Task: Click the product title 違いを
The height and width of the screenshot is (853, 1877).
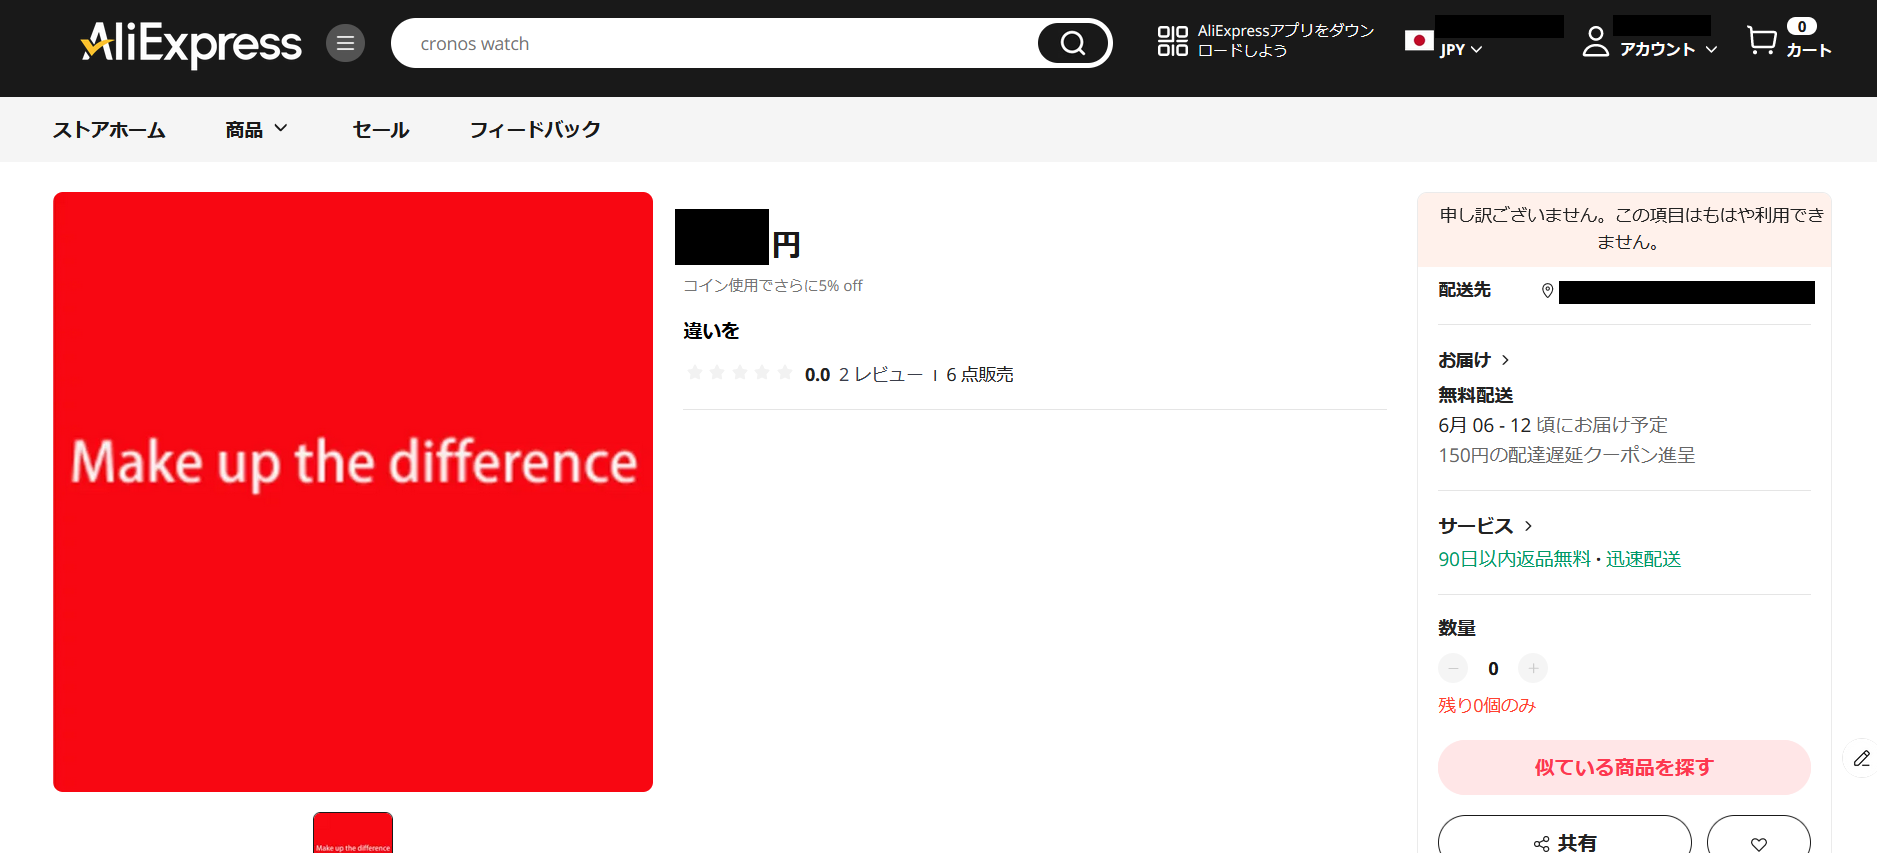Action: coord(711,331)
